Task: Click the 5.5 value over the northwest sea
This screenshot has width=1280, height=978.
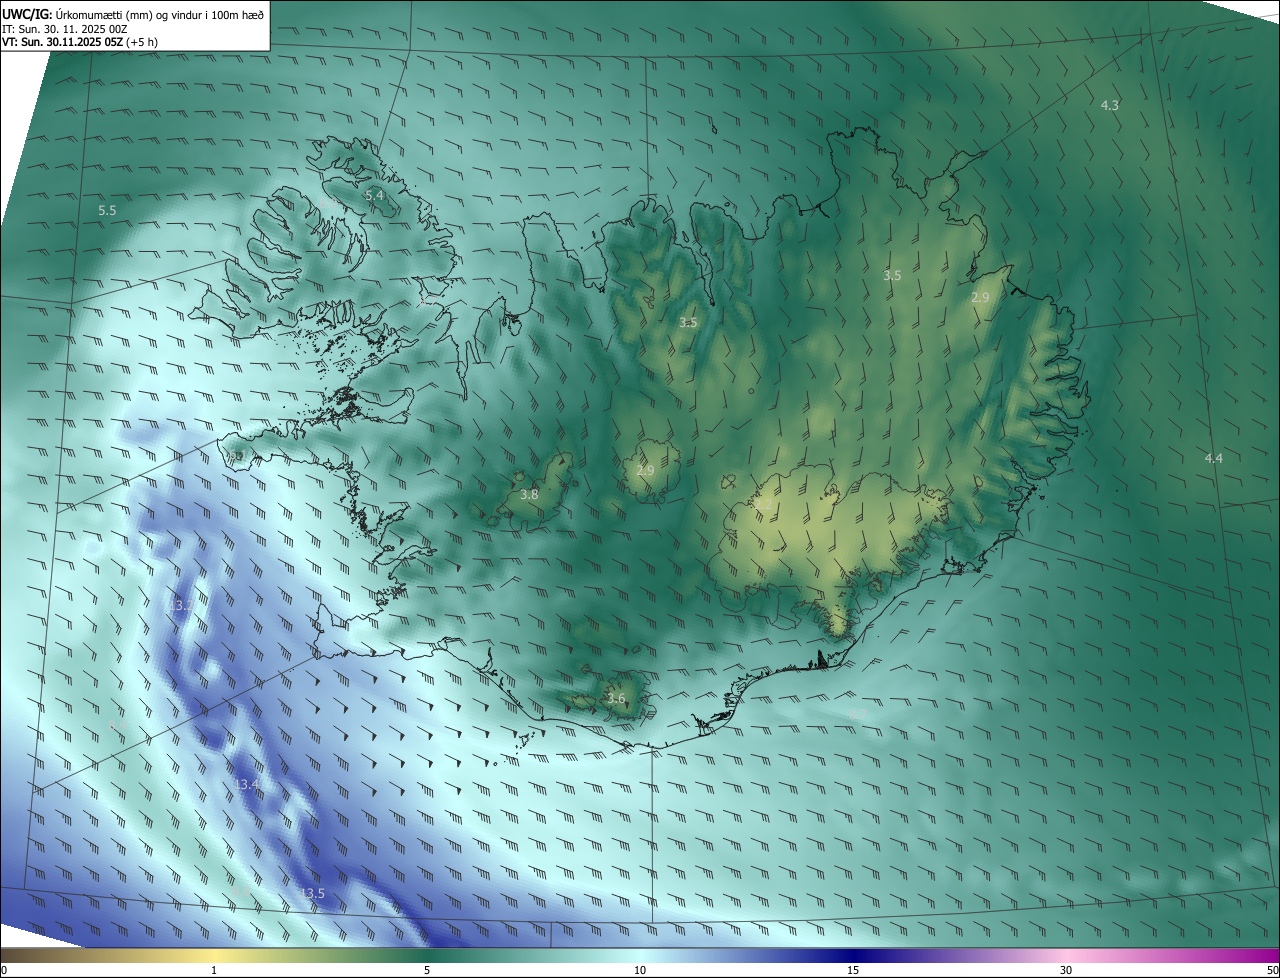Action: [x=107, y=211]
